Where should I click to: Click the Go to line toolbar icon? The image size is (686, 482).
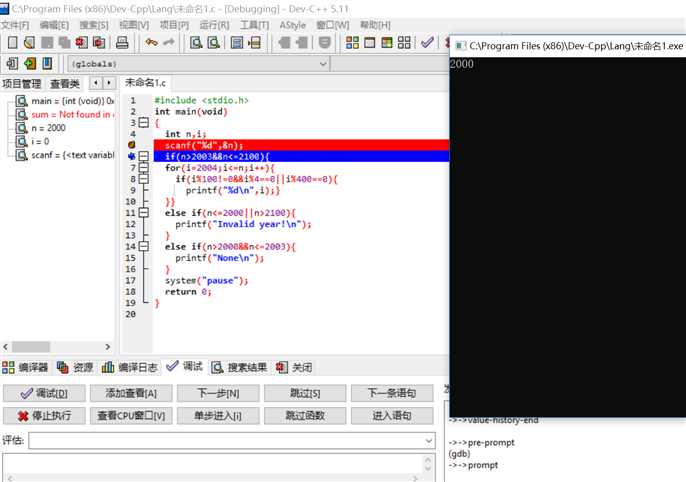254,42
